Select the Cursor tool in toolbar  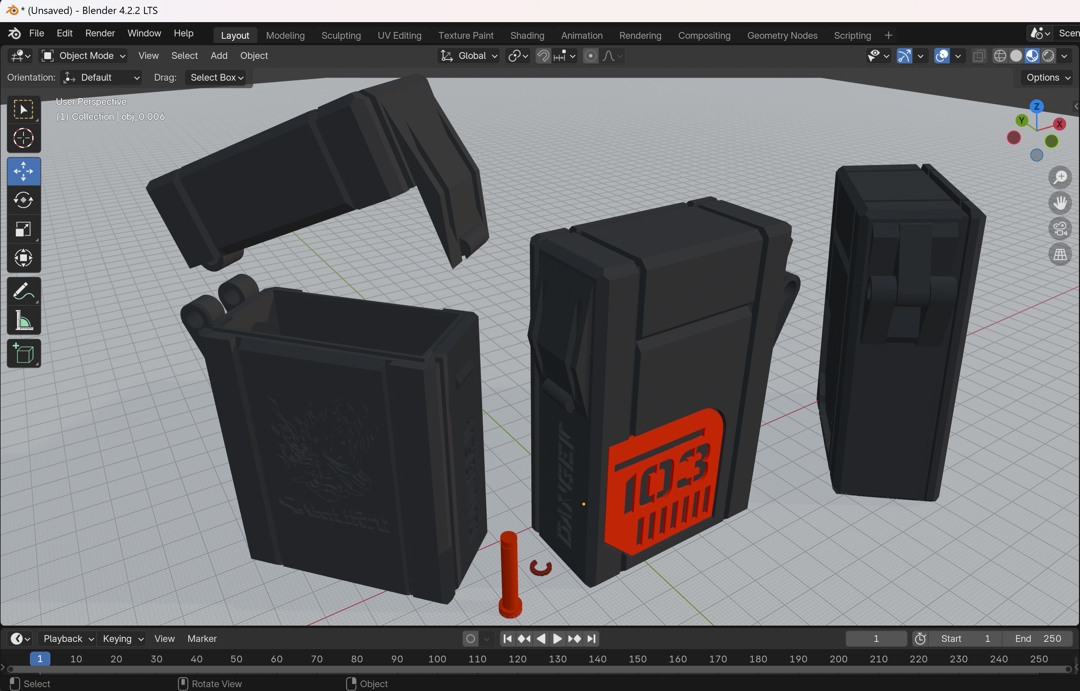pyautogui.click(x=24, y=138)
